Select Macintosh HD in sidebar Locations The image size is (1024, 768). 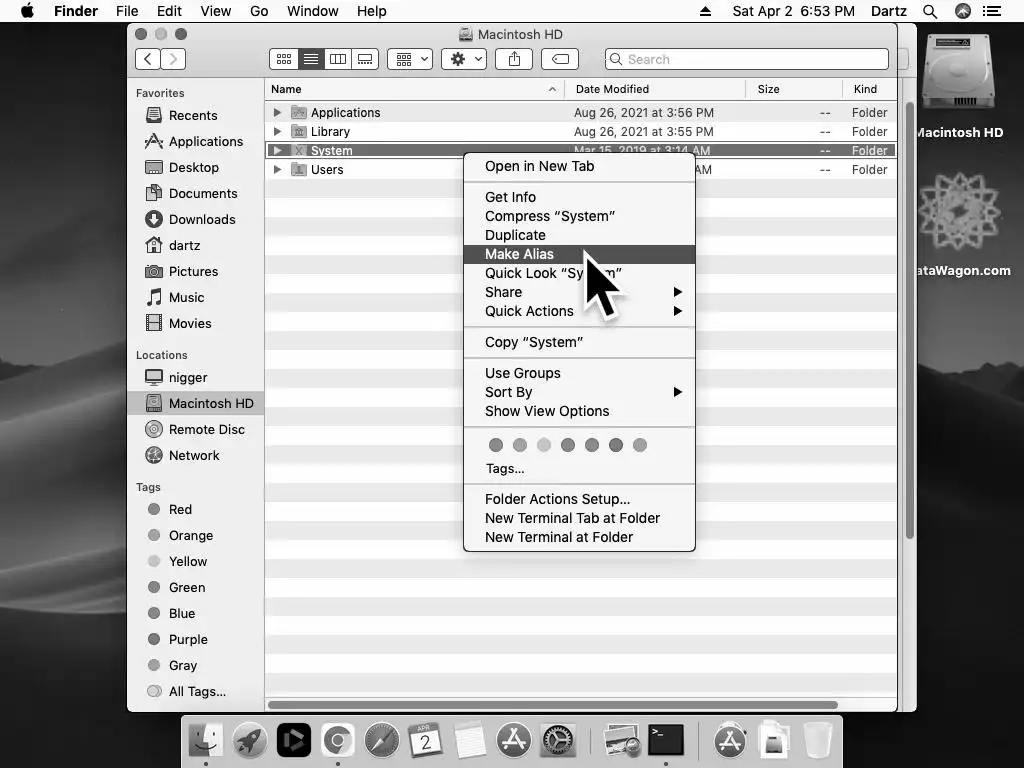196,404
